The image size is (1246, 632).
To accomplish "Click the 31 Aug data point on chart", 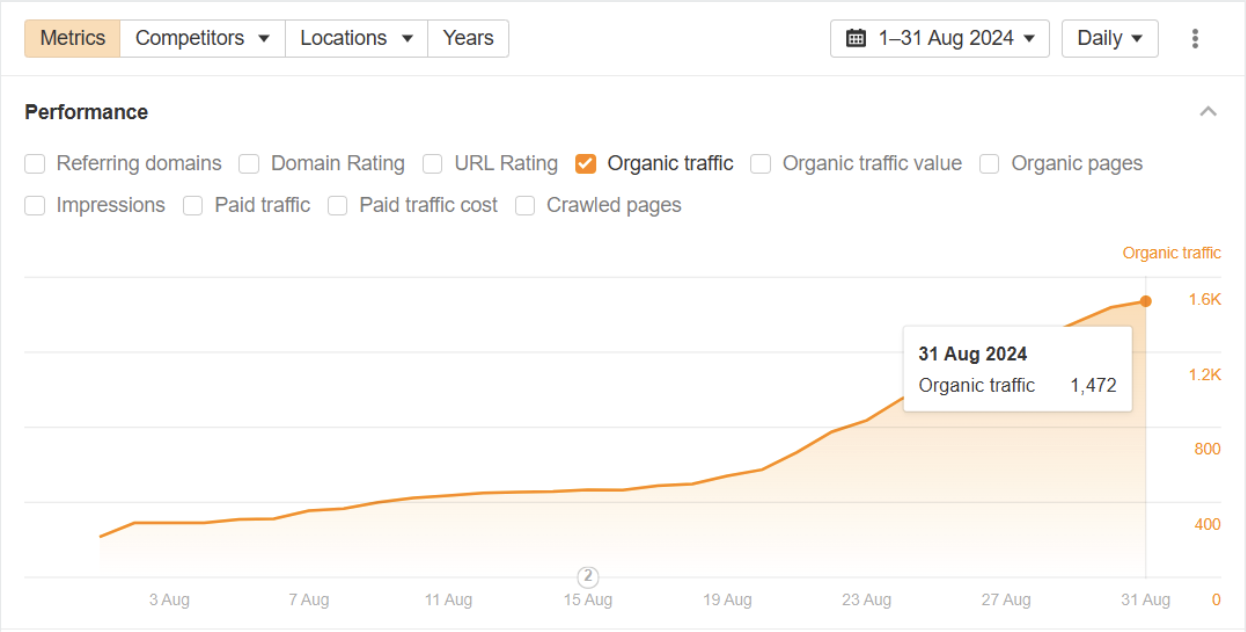I will [1146, 301].
